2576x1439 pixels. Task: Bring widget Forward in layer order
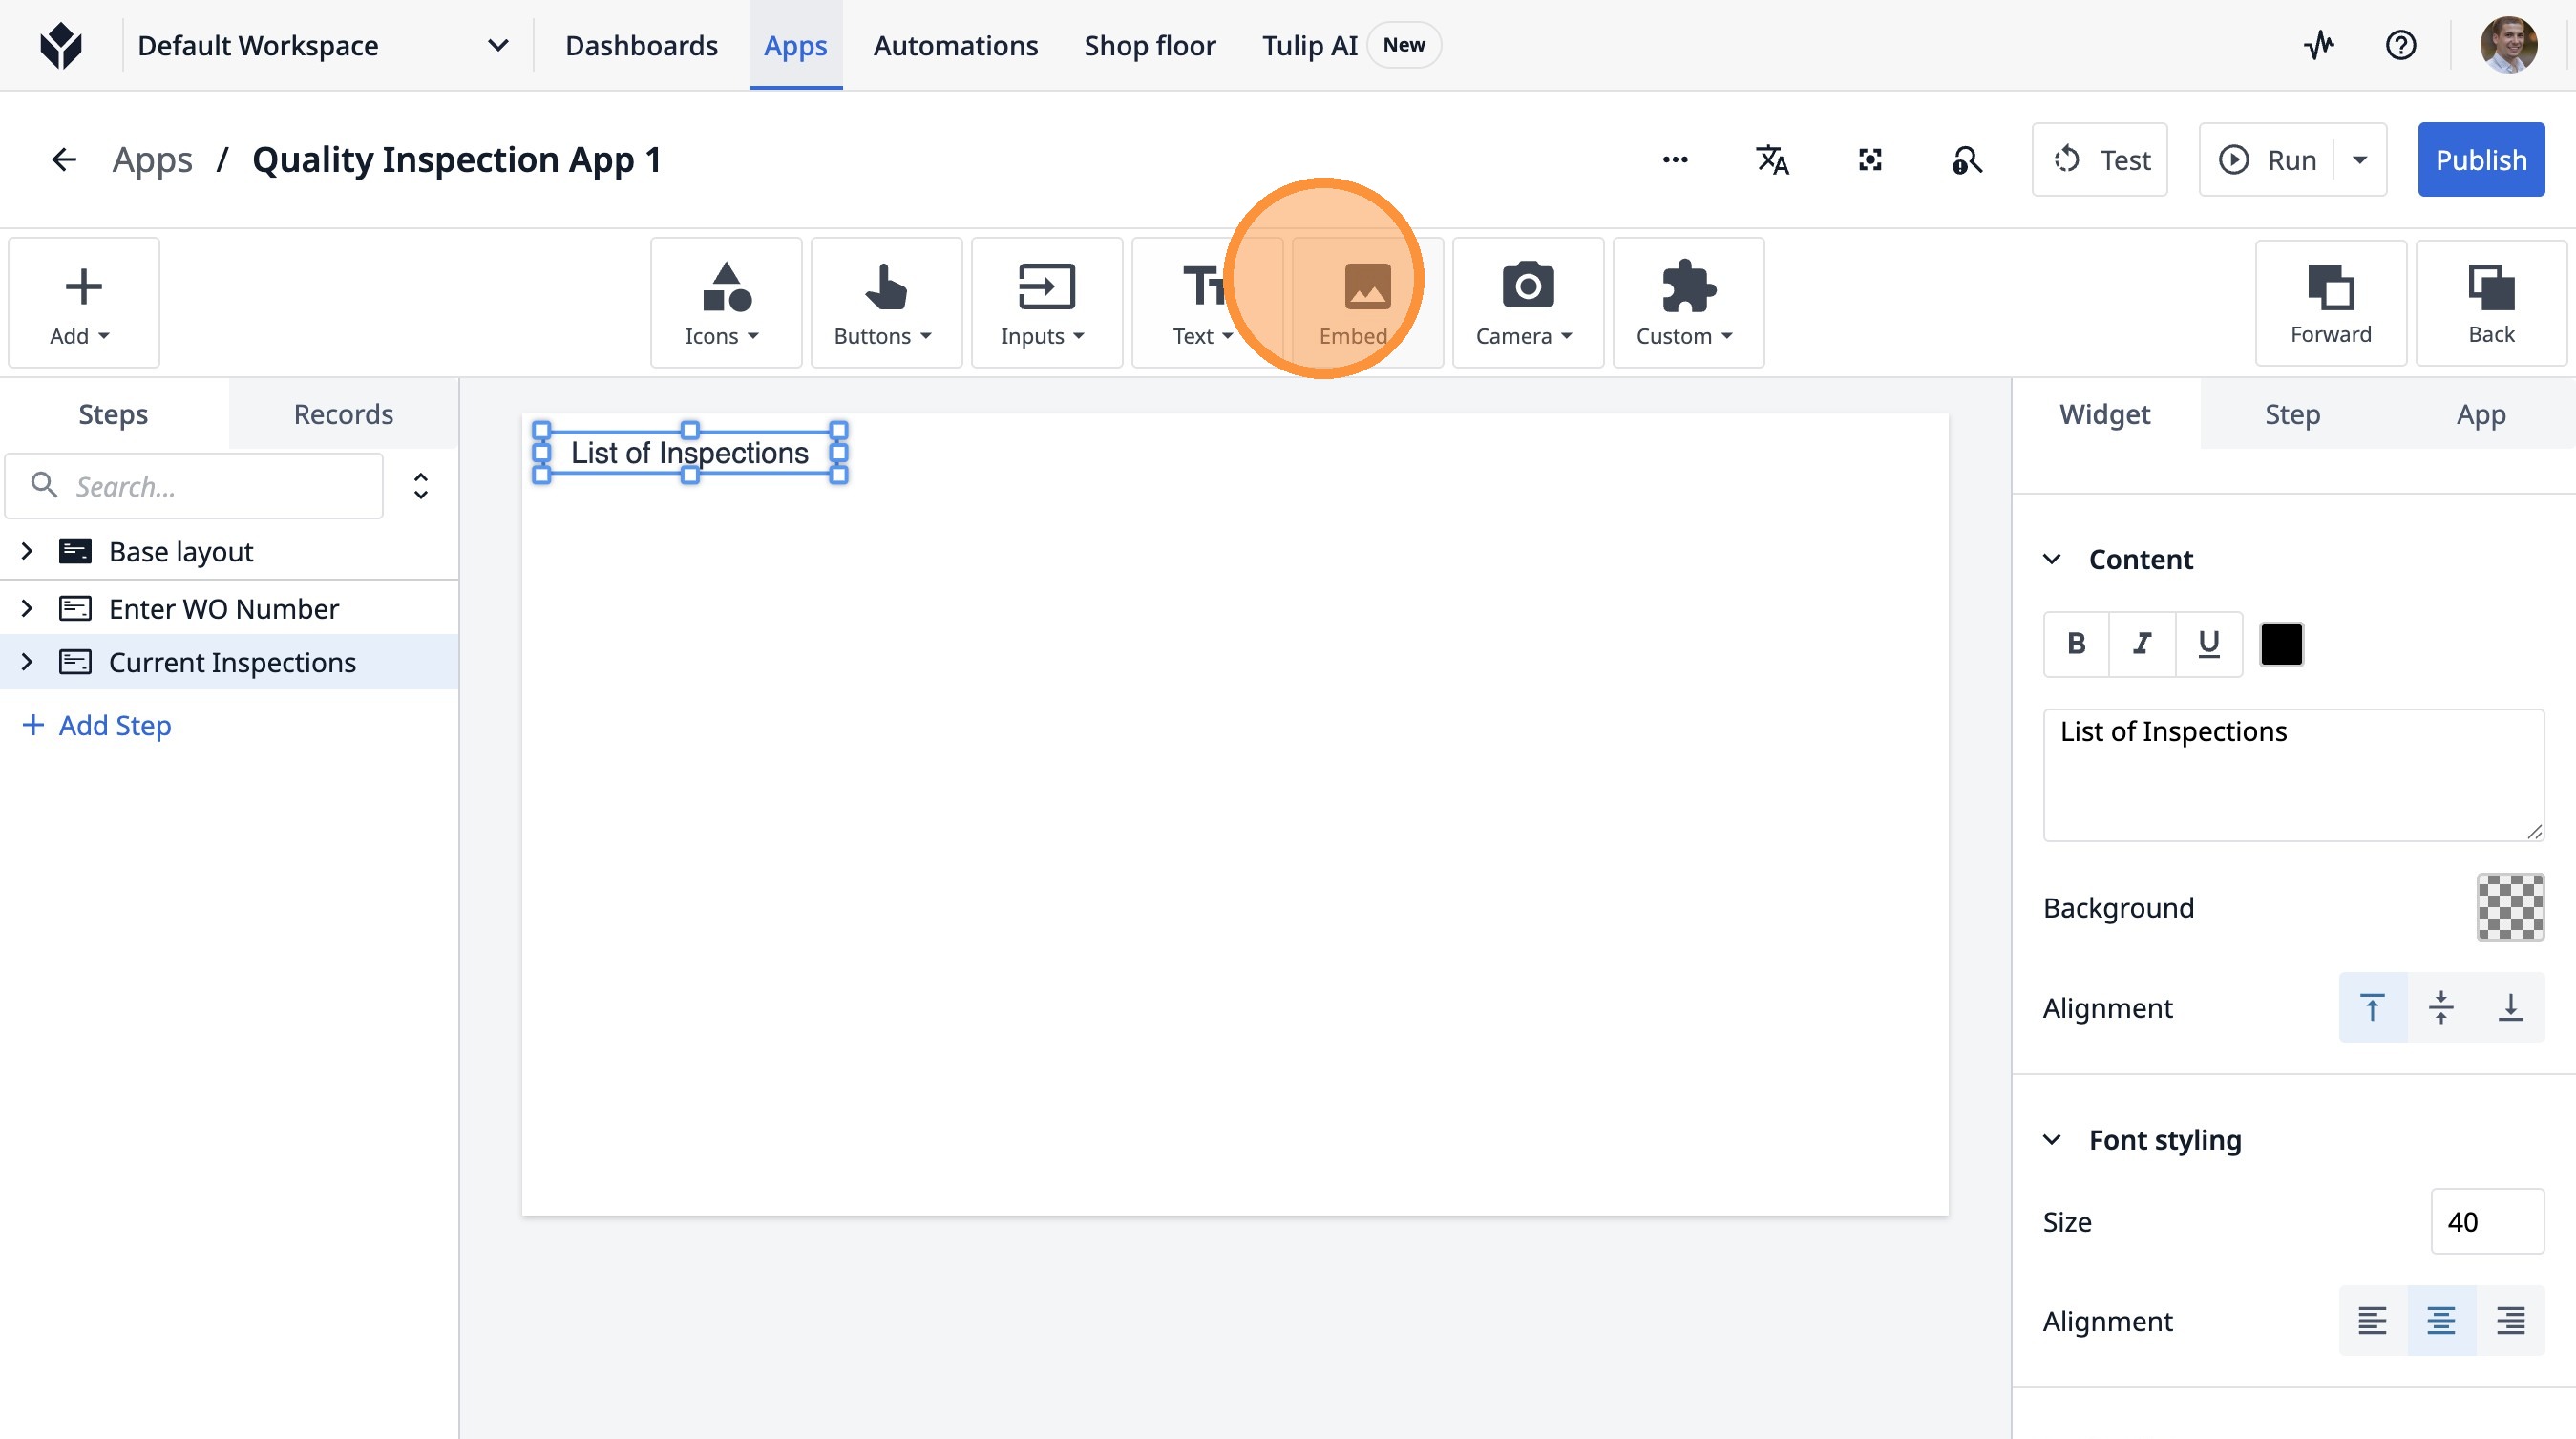(2330, 302)
